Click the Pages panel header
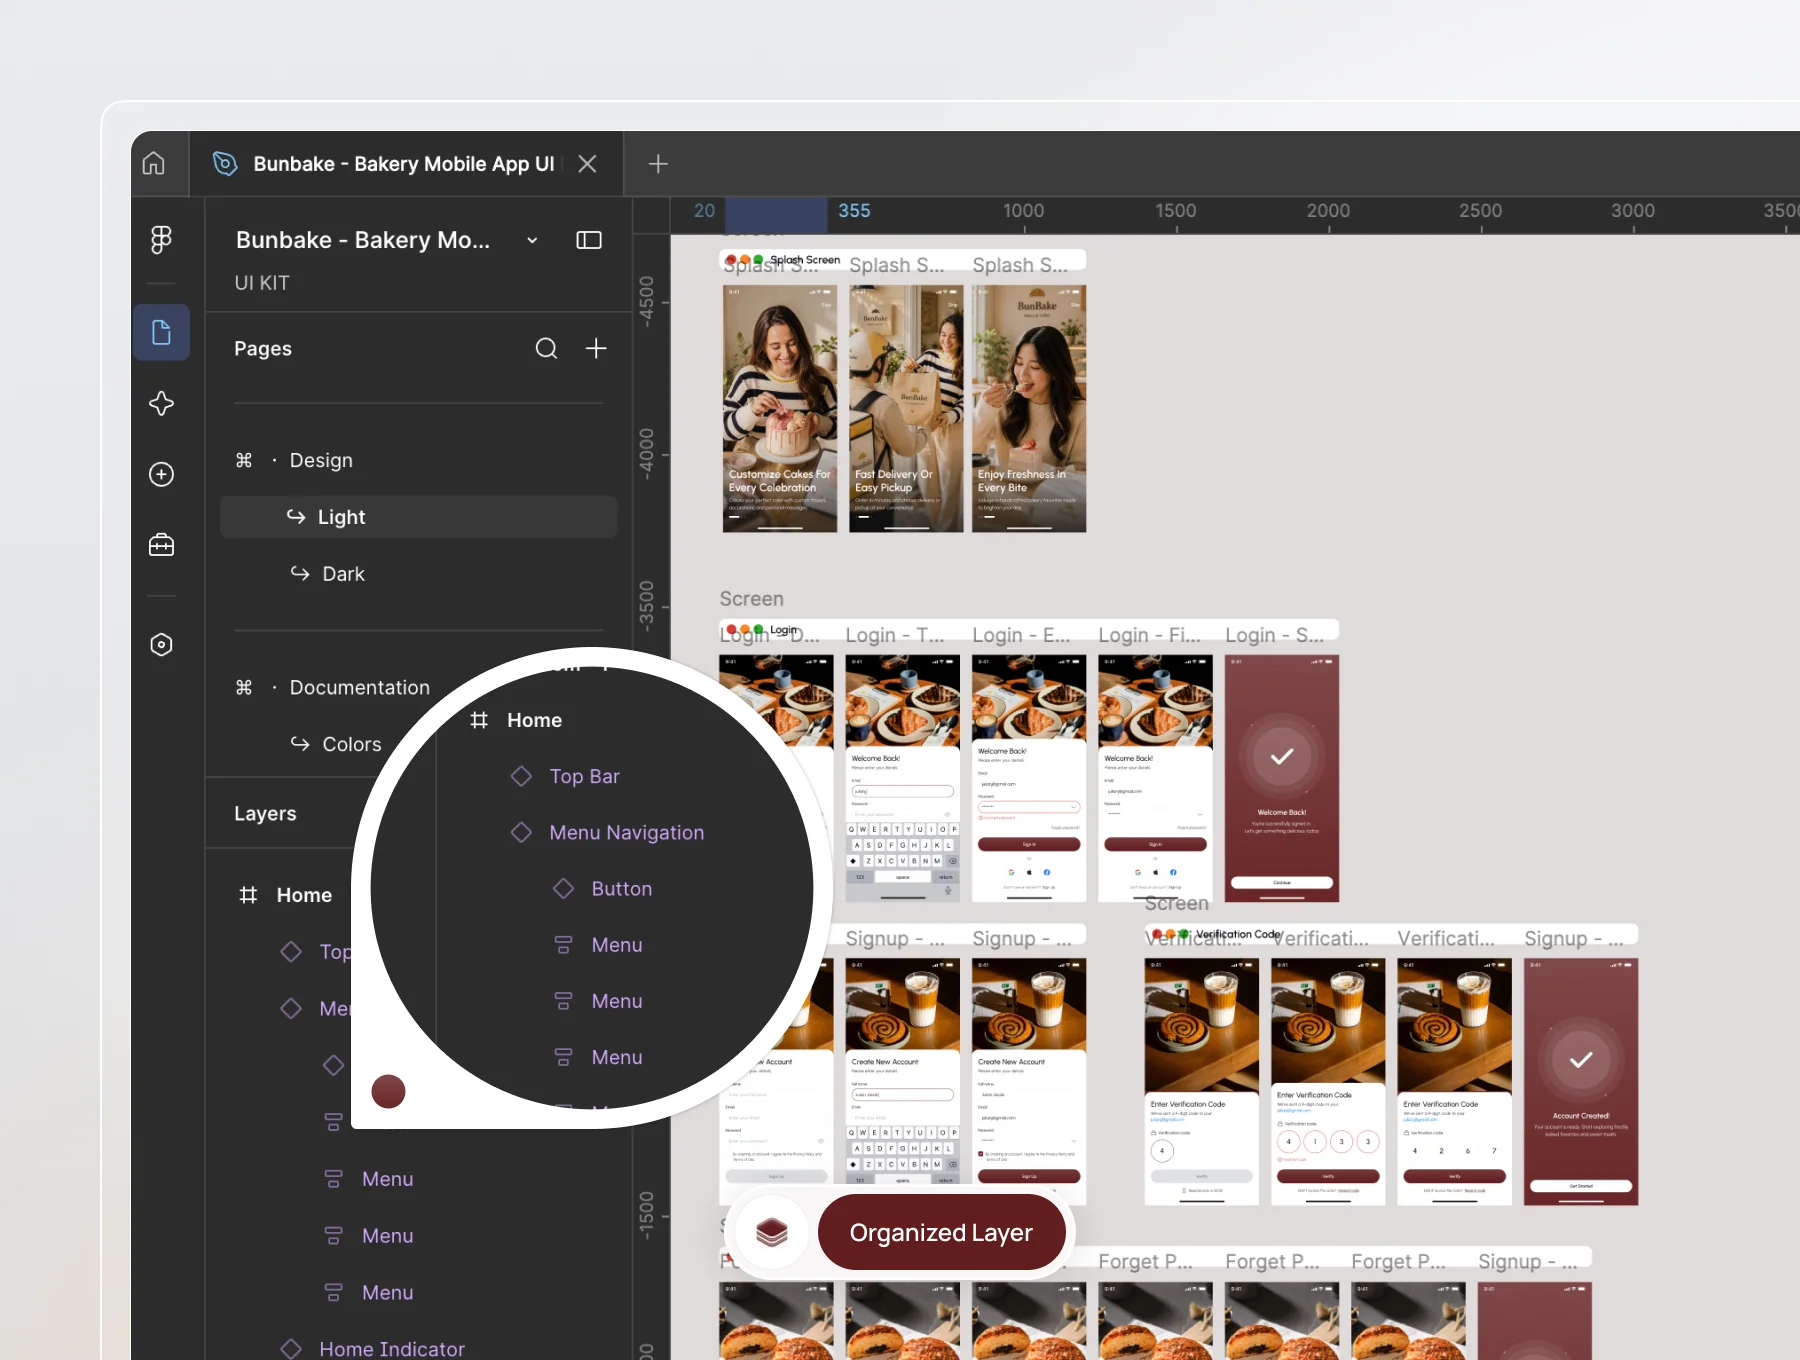 263,348
